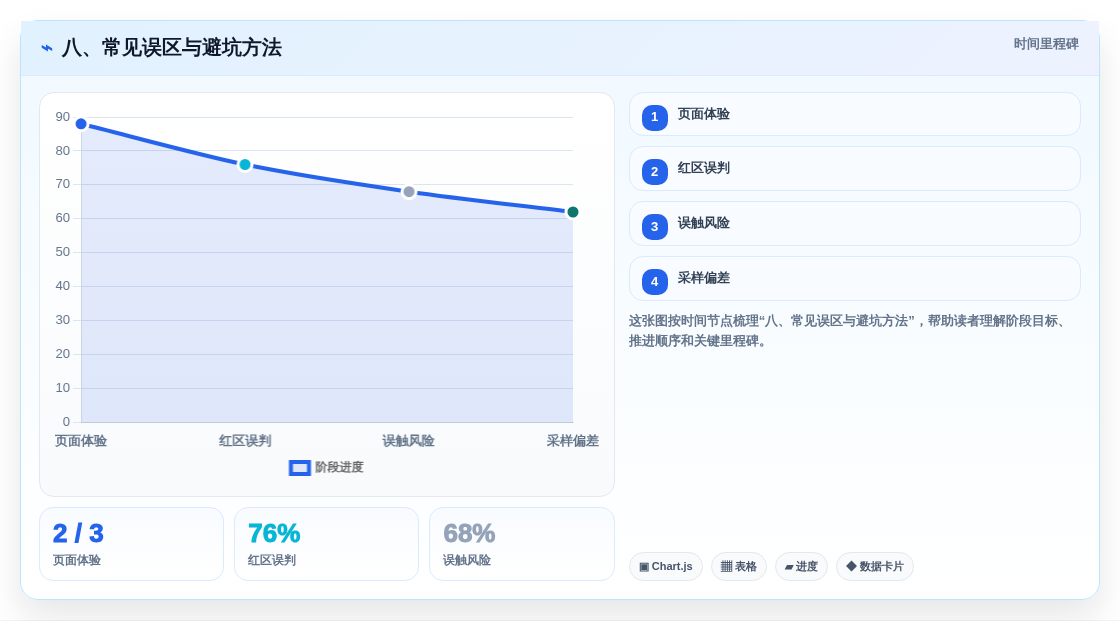The image size is (1120, 621).
Task: Select the 误触风险 gray data point
Action: (409, 192)
